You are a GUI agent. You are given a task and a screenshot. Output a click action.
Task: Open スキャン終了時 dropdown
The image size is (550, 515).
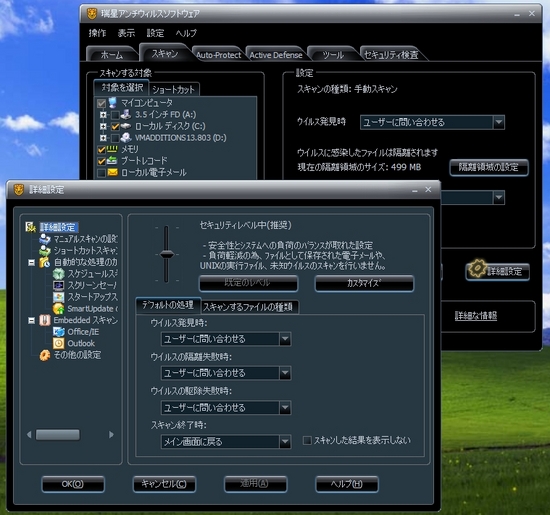[x=285, y=442]
